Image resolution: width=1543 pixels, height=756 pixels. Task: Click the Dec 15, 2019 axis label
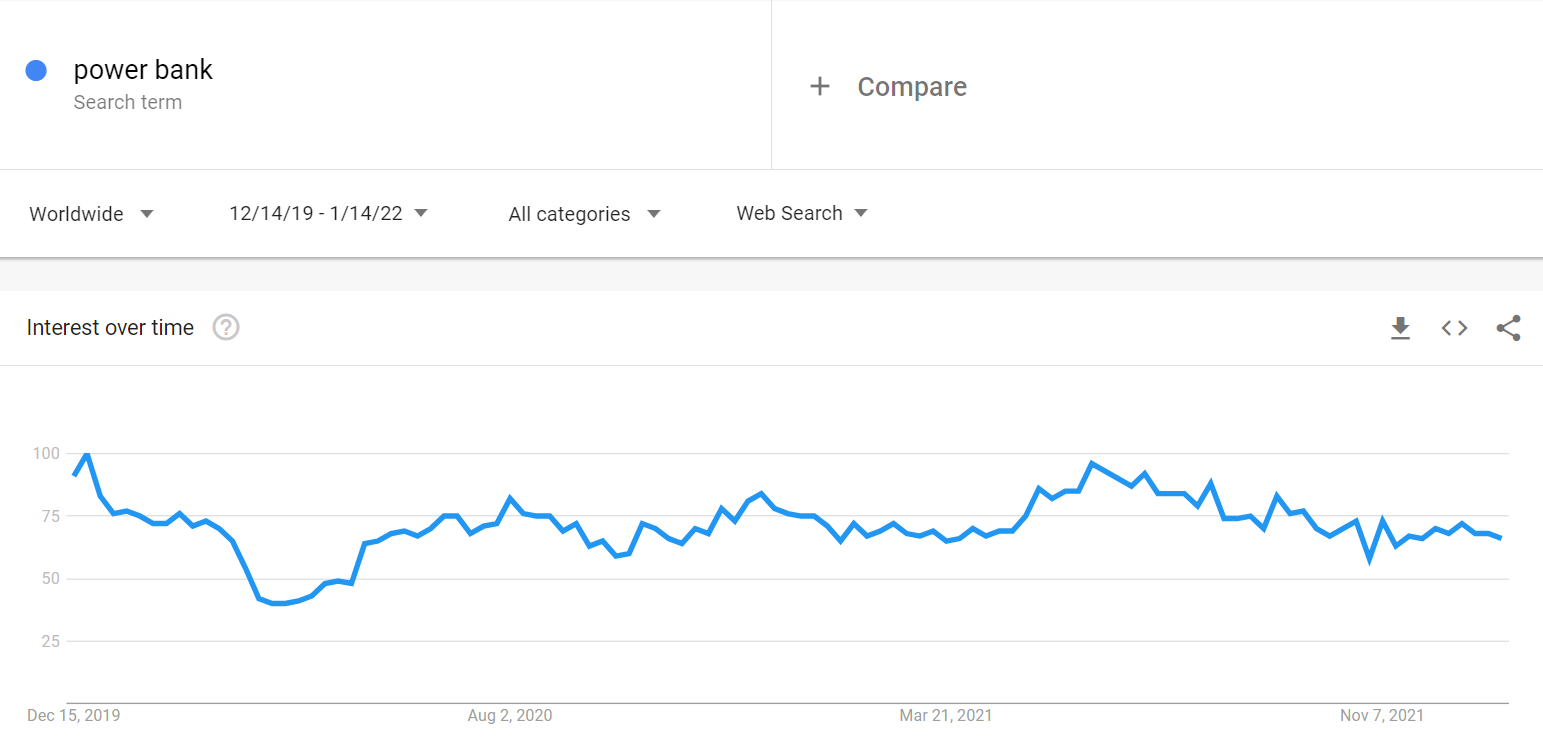pyautogui.click(x=73, y=715)
